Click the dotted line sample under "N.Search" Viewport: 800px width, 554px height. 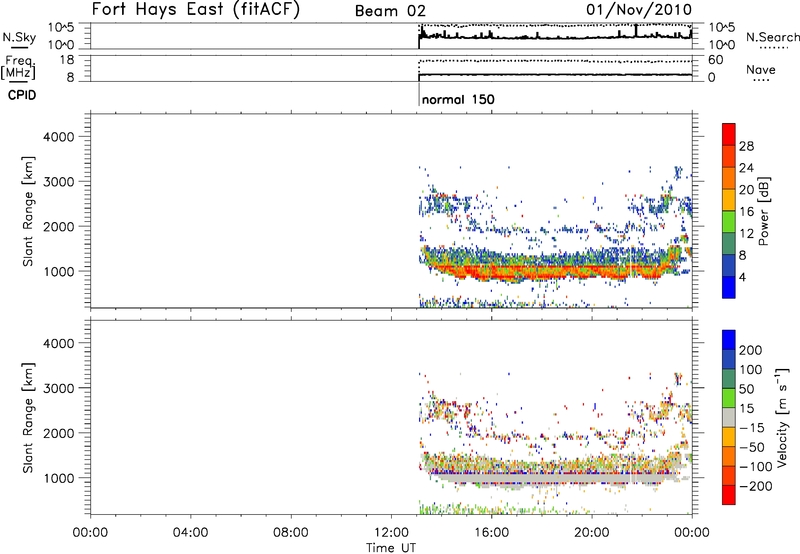tap(773, 47)
